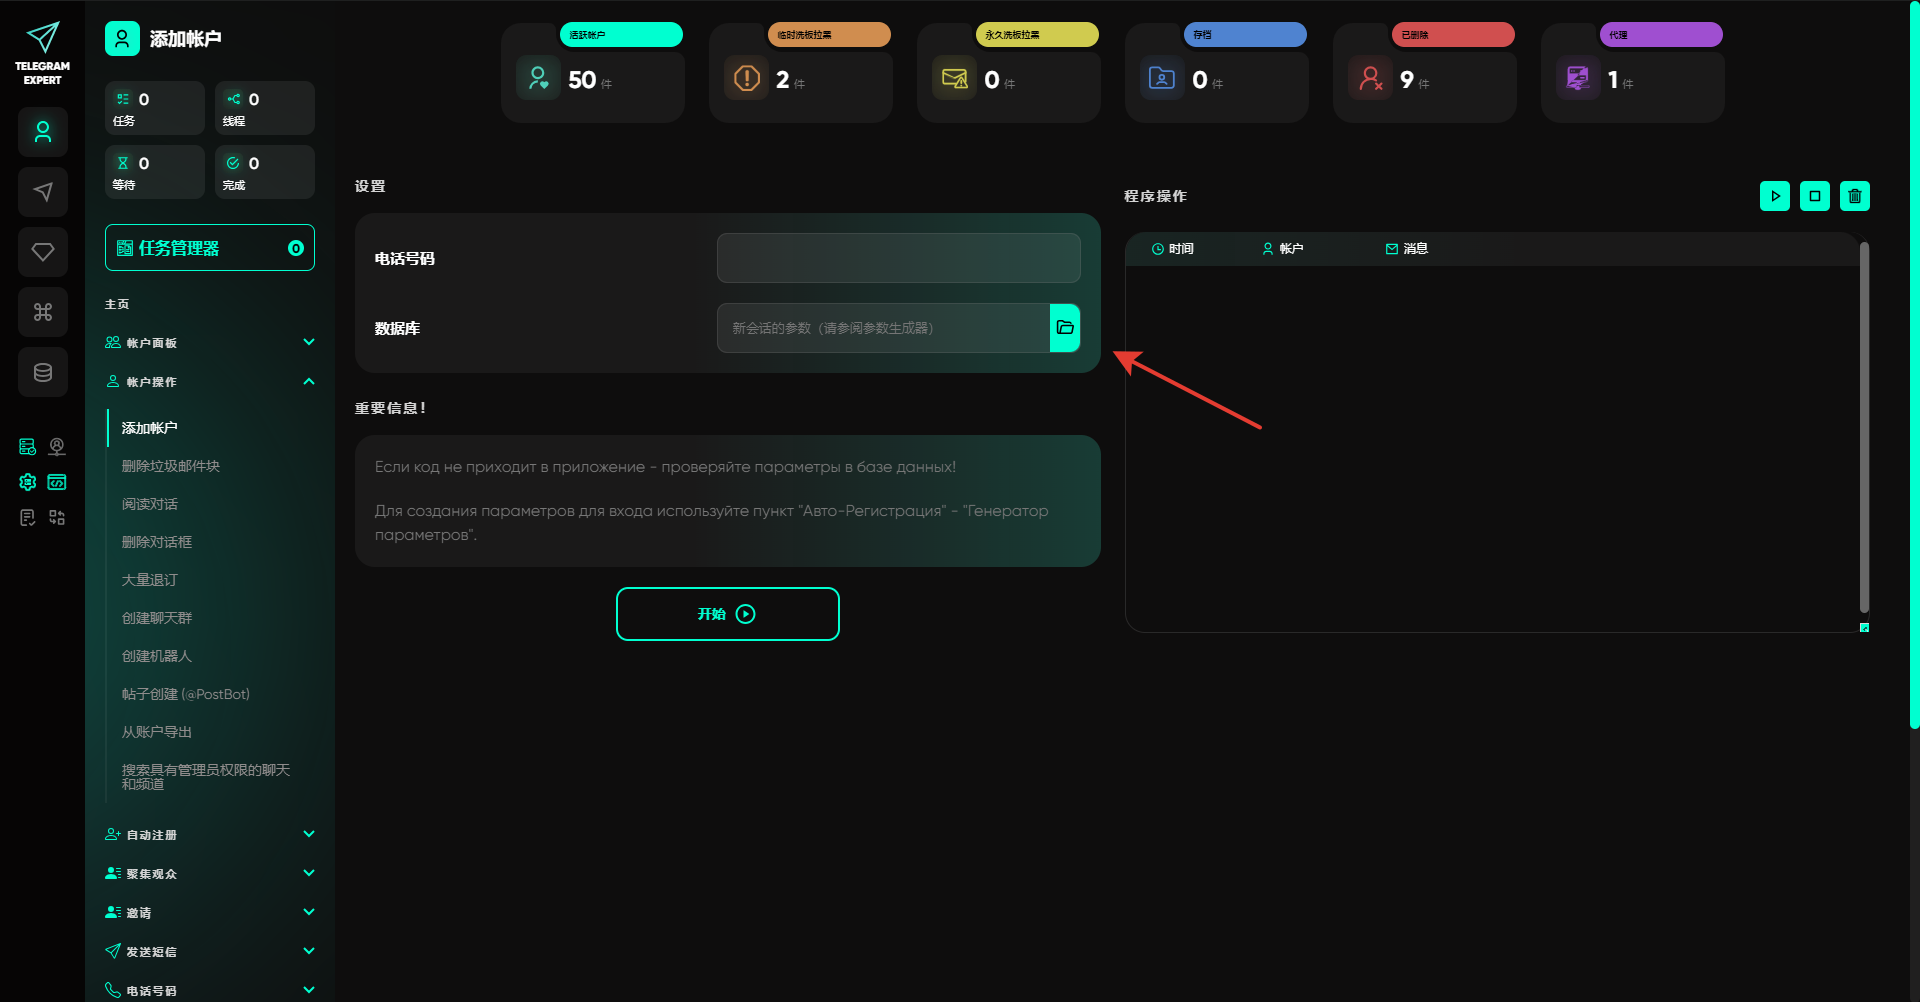Open the 任务管理器 task manager button

(210, 248)
